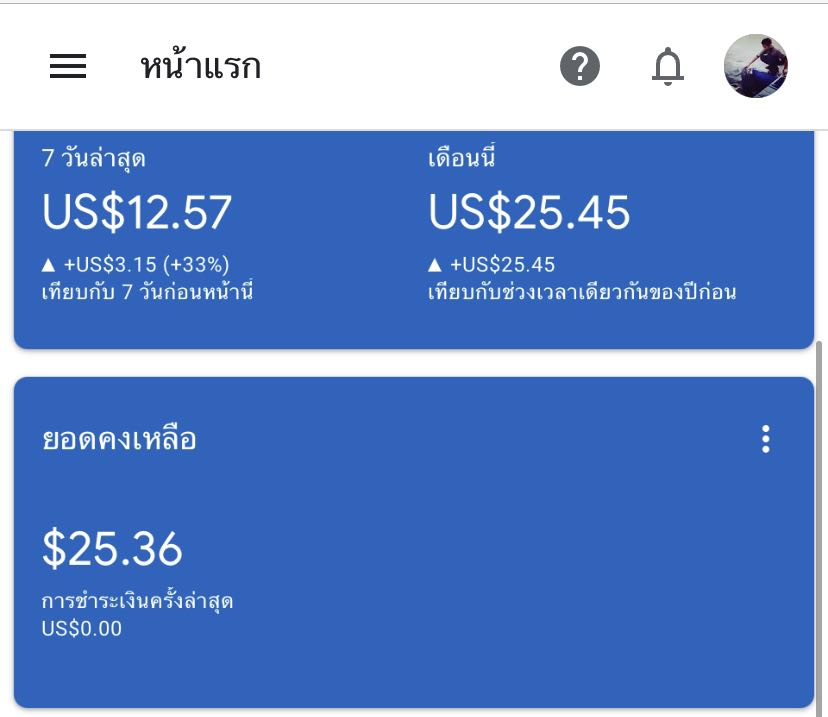
Task: Click the หน้าแรก page title
Action: tap(201, 67)
